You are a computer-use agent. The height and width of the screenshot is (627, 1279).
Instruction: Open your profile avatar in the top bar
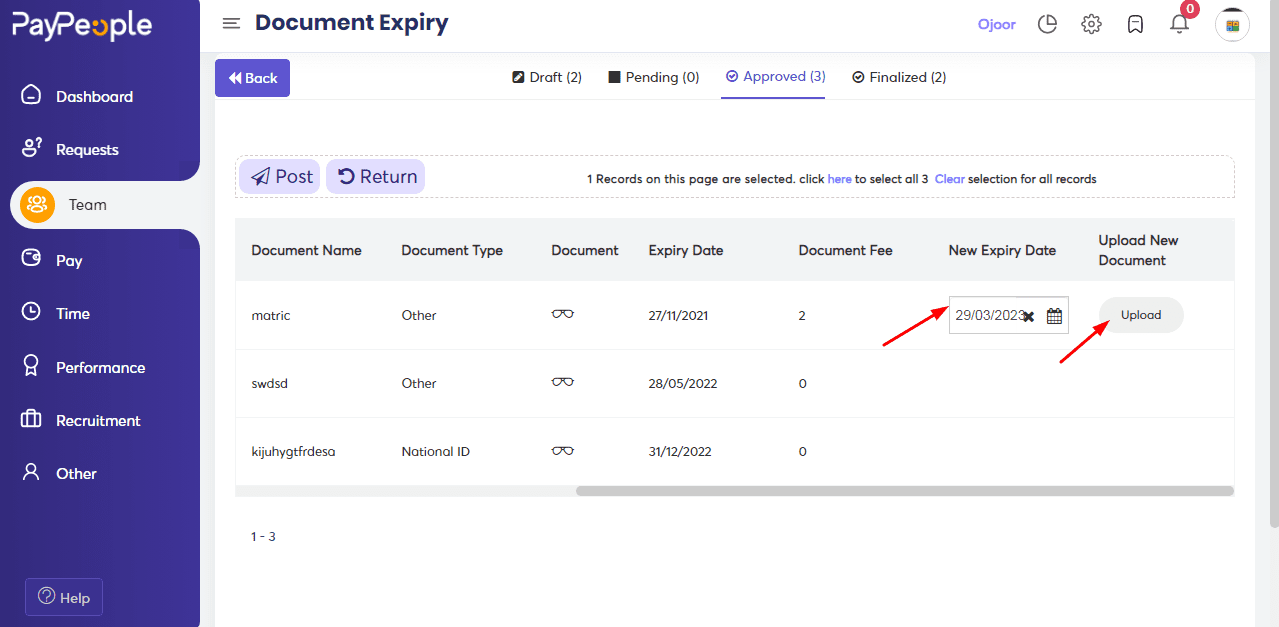point(1232,24)
